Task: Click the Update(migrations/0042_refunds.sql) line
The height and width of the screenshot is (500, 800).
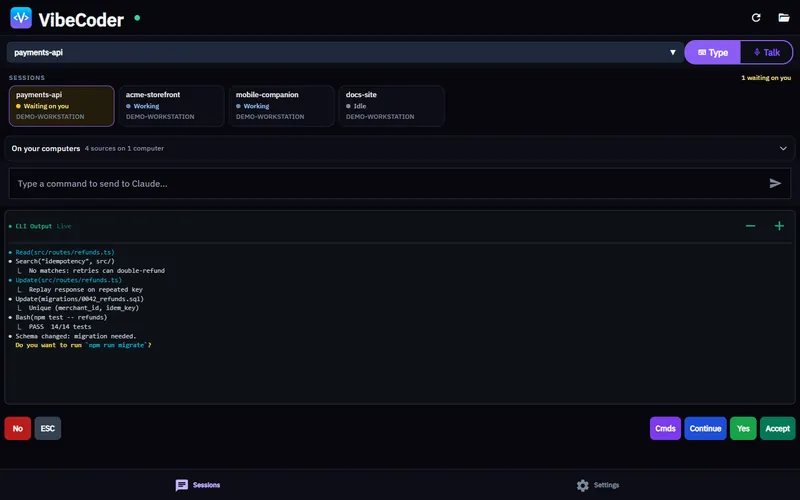Action: [80, 298]
